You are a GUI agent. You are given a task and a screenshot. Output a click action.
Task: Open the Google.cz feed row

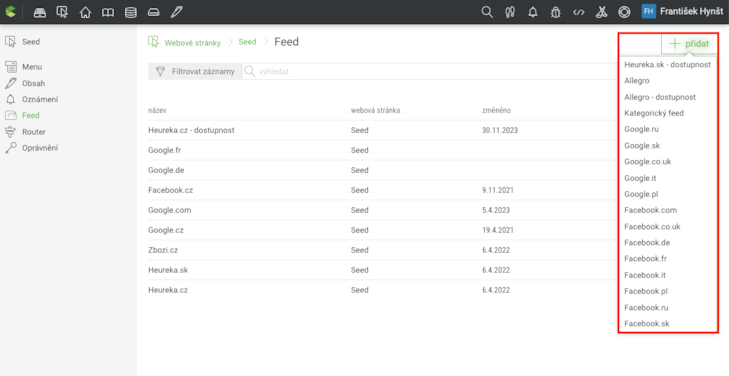click(383, 230)
